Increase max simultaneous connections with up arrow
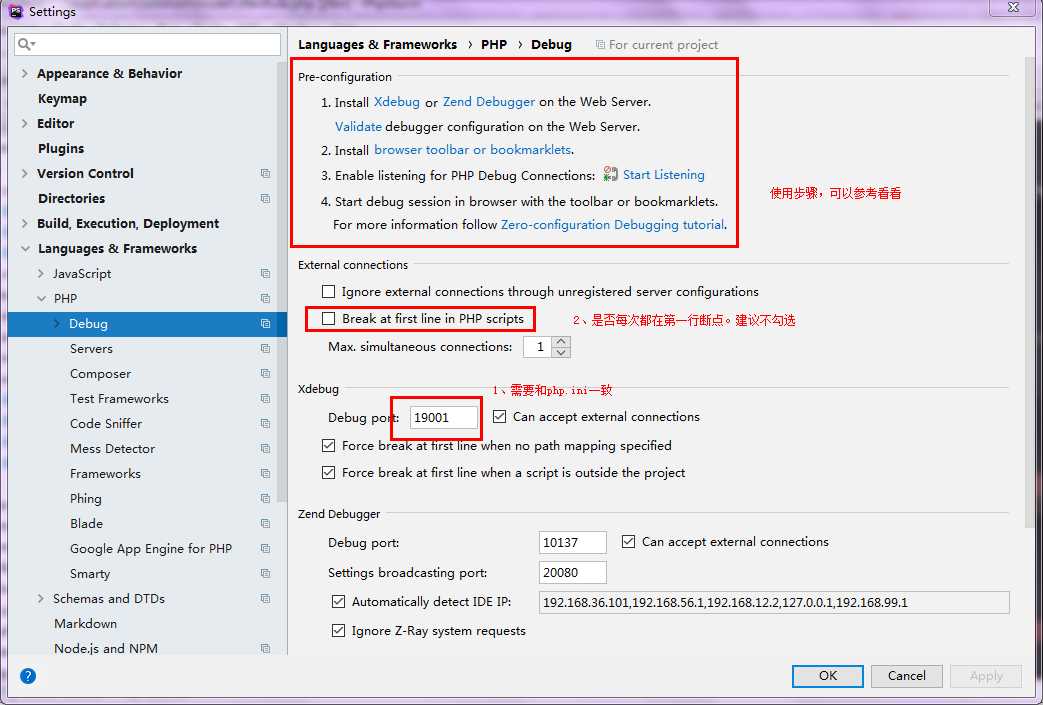The width and height of the screenshot is (1043, 705). (561, 341)
